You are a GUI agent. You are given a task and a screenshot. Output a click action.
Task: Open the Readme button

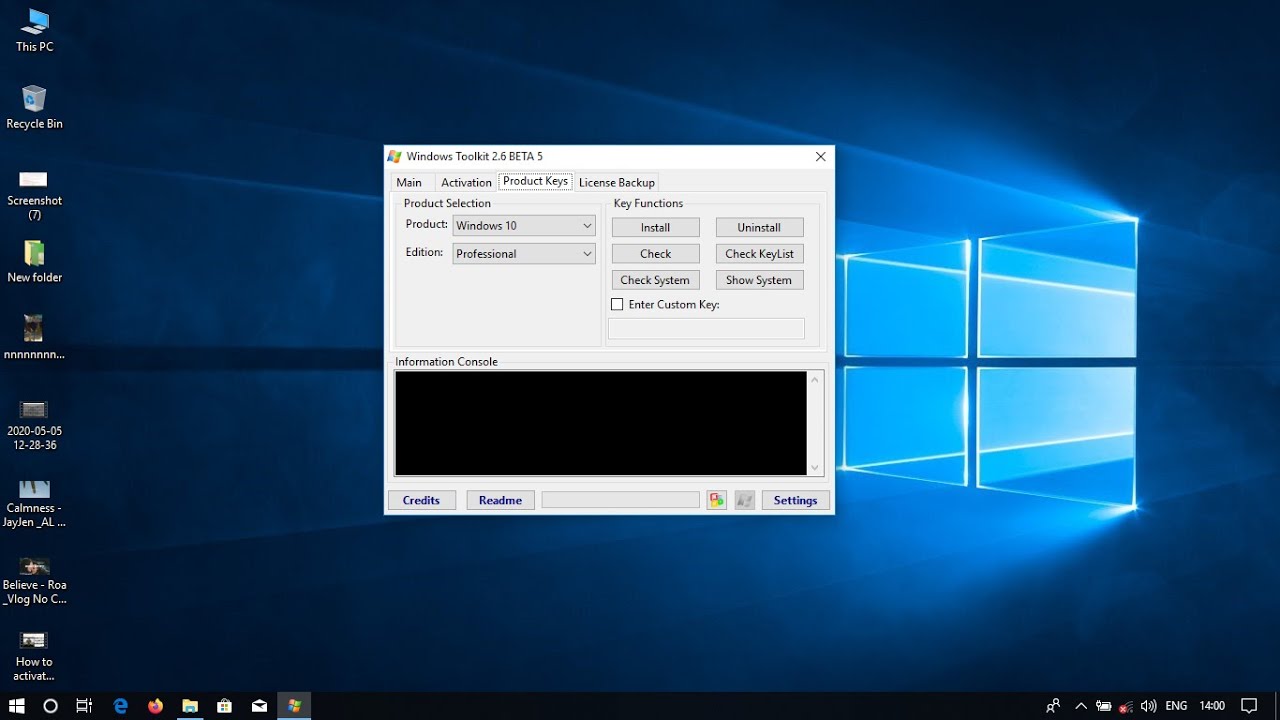point(501,500)
